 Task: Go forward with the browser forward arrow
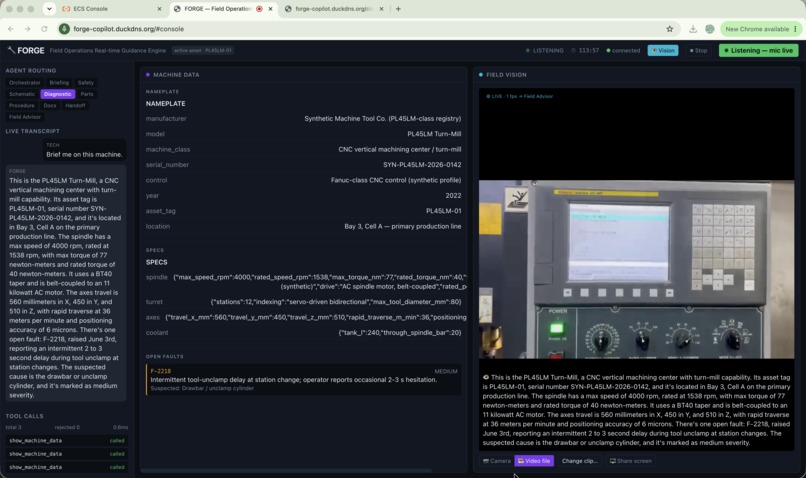tap(27, 29)
